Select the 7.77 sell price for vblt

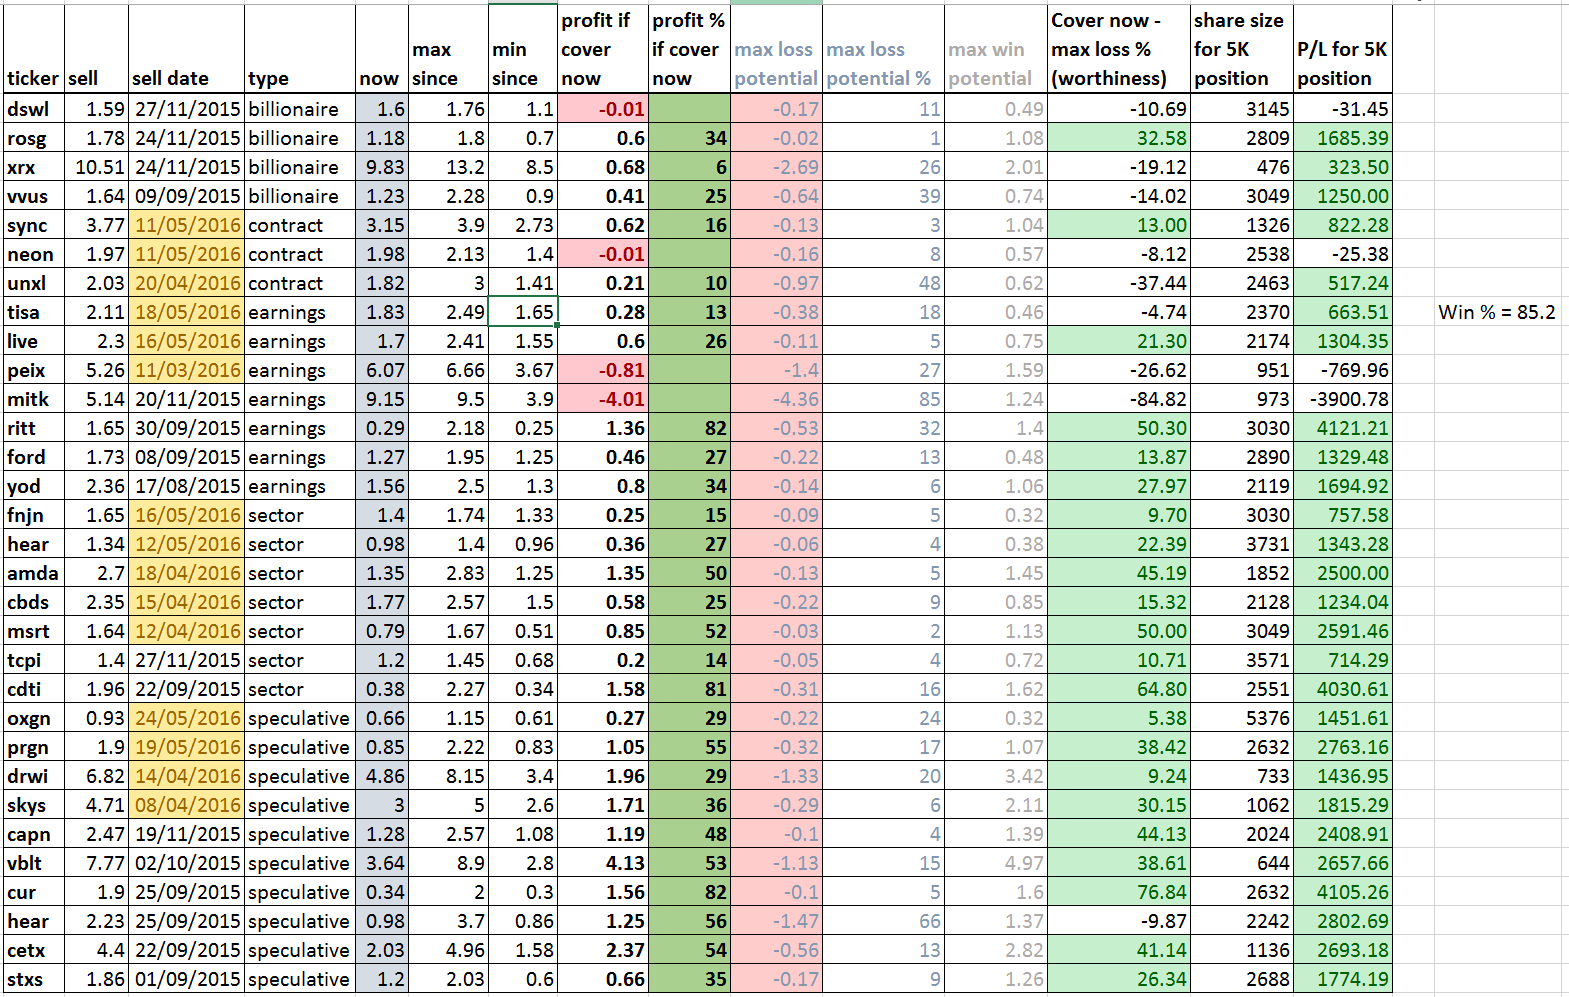[x=97, y=863]
